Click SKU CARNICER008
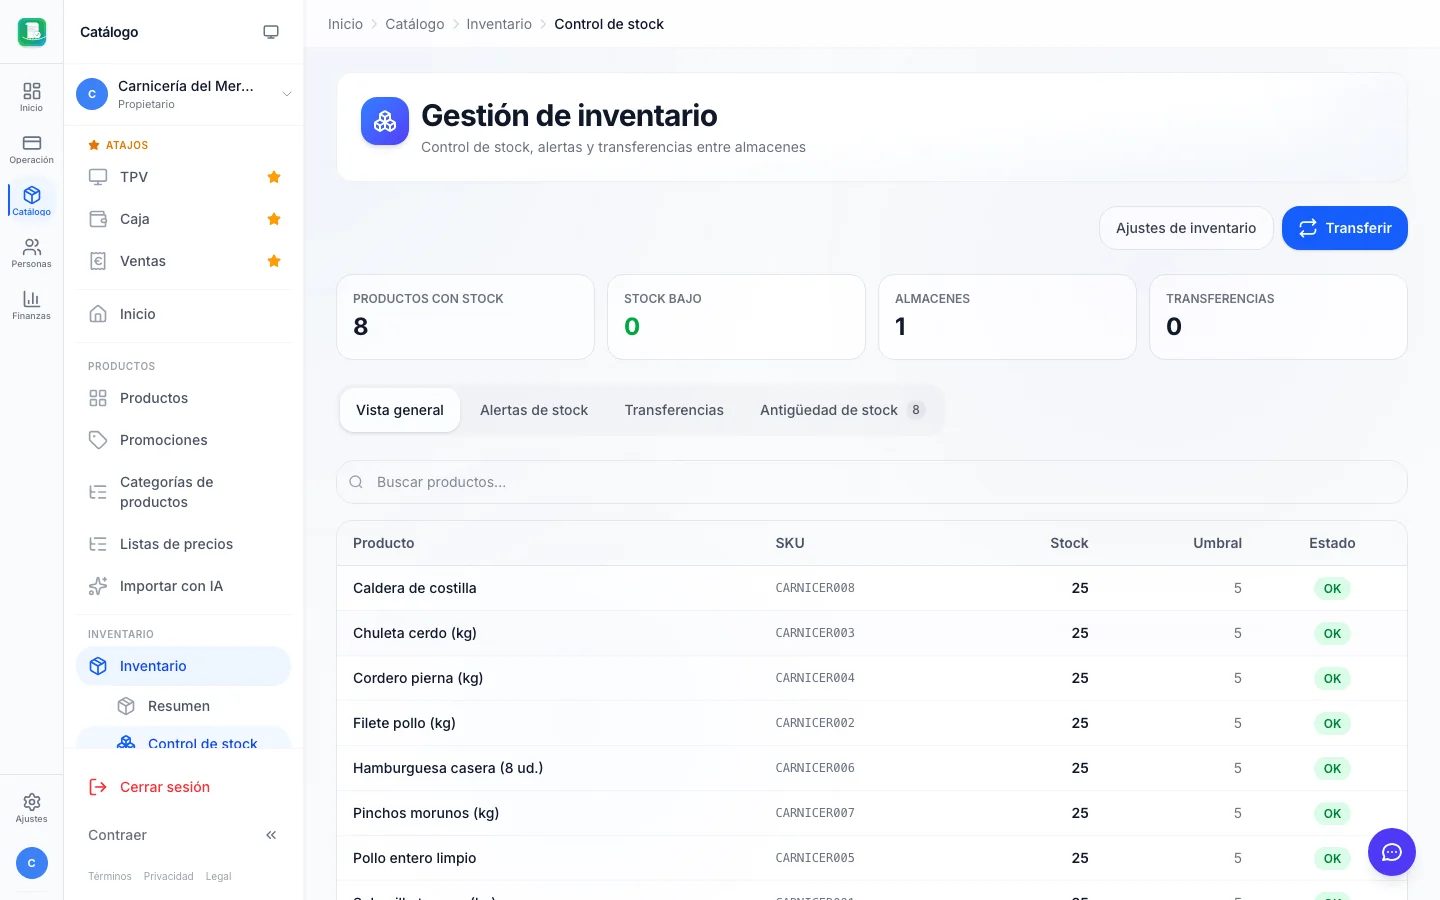1440x900 pixels. [x=815, y=588]
